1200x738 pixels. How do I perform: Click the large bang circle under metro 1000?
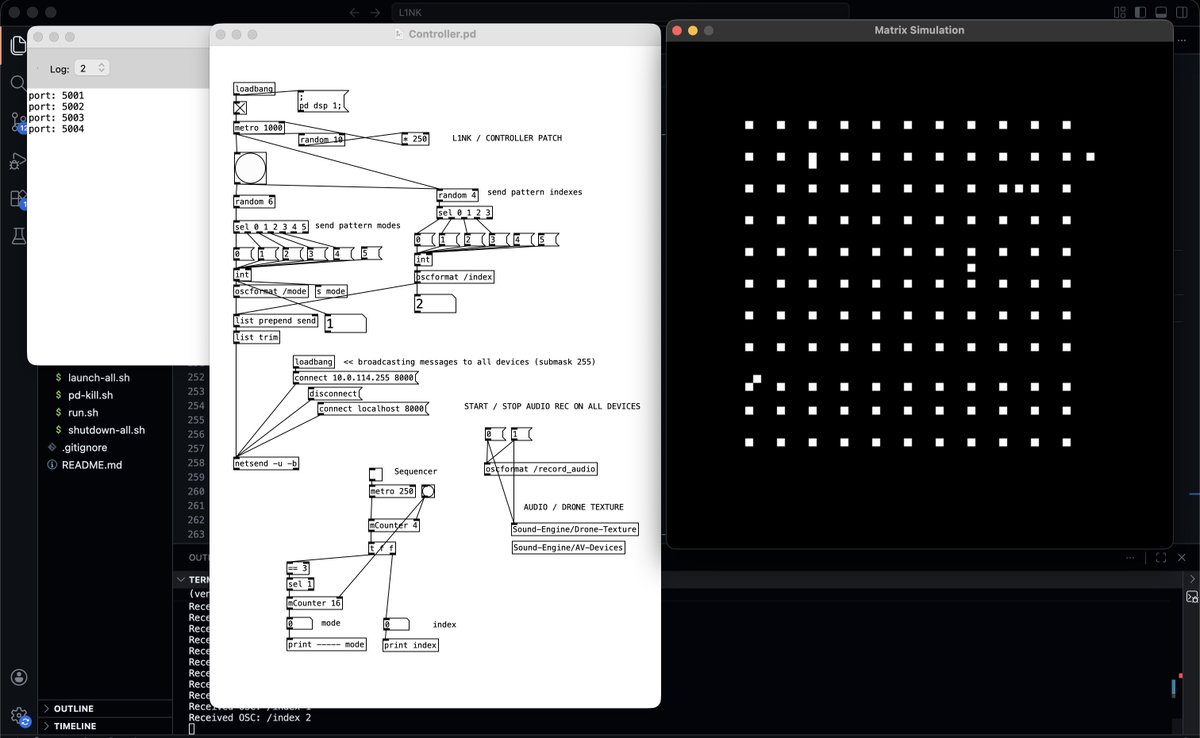(250, 168)
